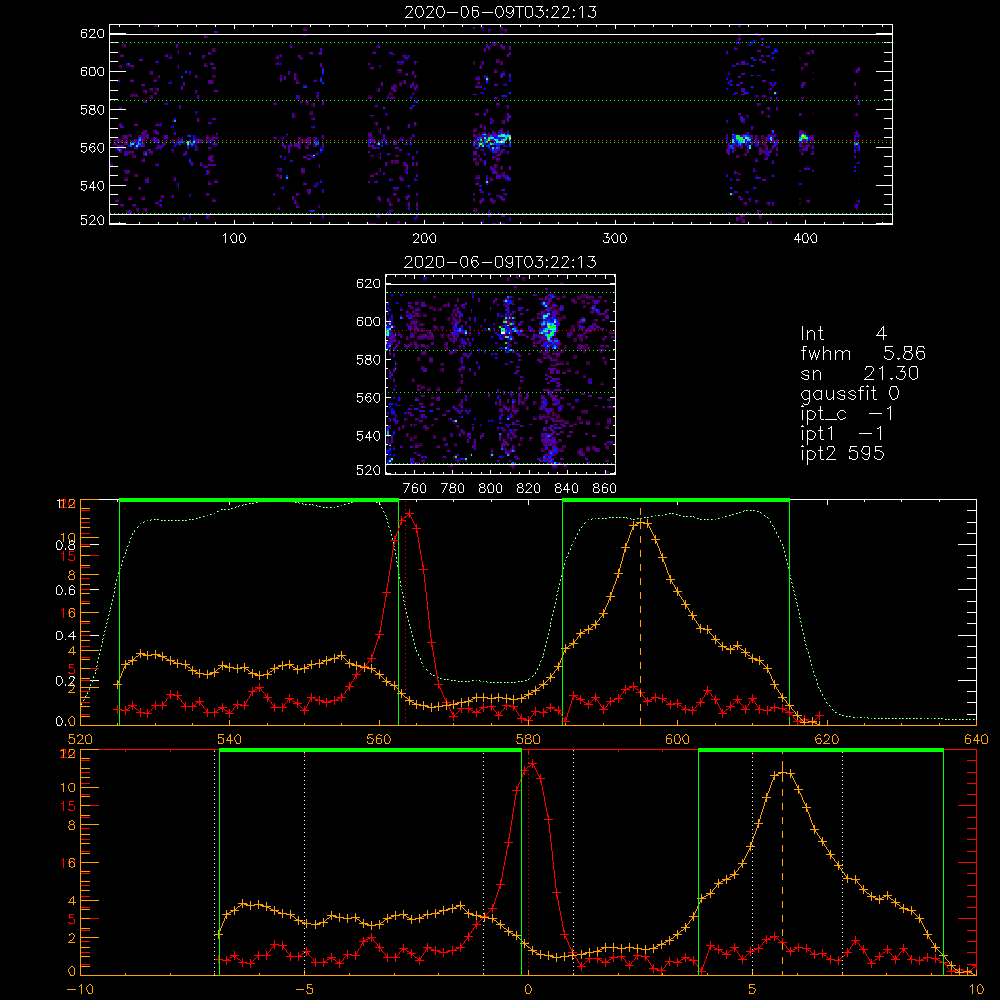The width and height of the screenshot is (1000, 1000).
Task: Click the thick green bar at top-right of the bottom plot
Action: (x=821, y=750)
